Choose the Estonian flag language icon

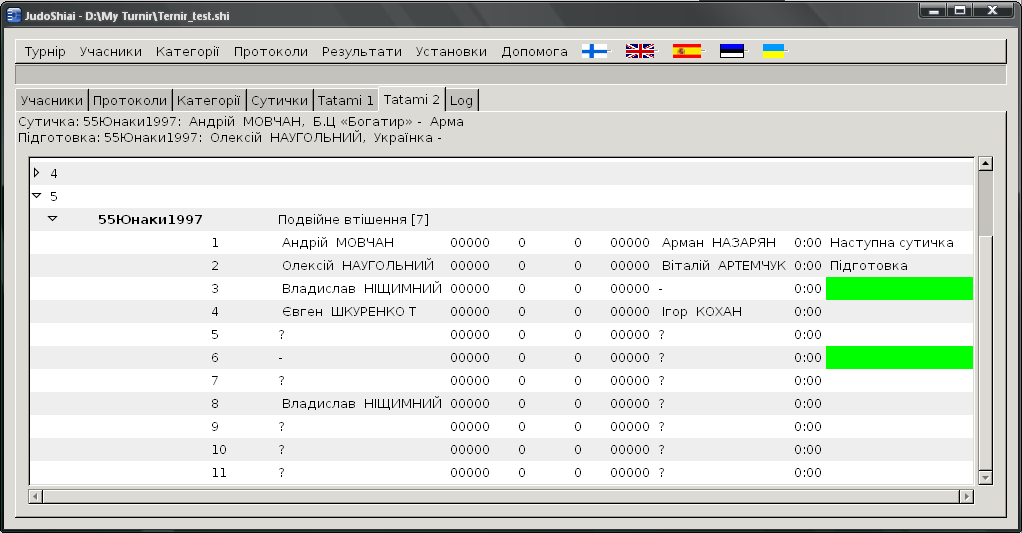tap(732, 51)
